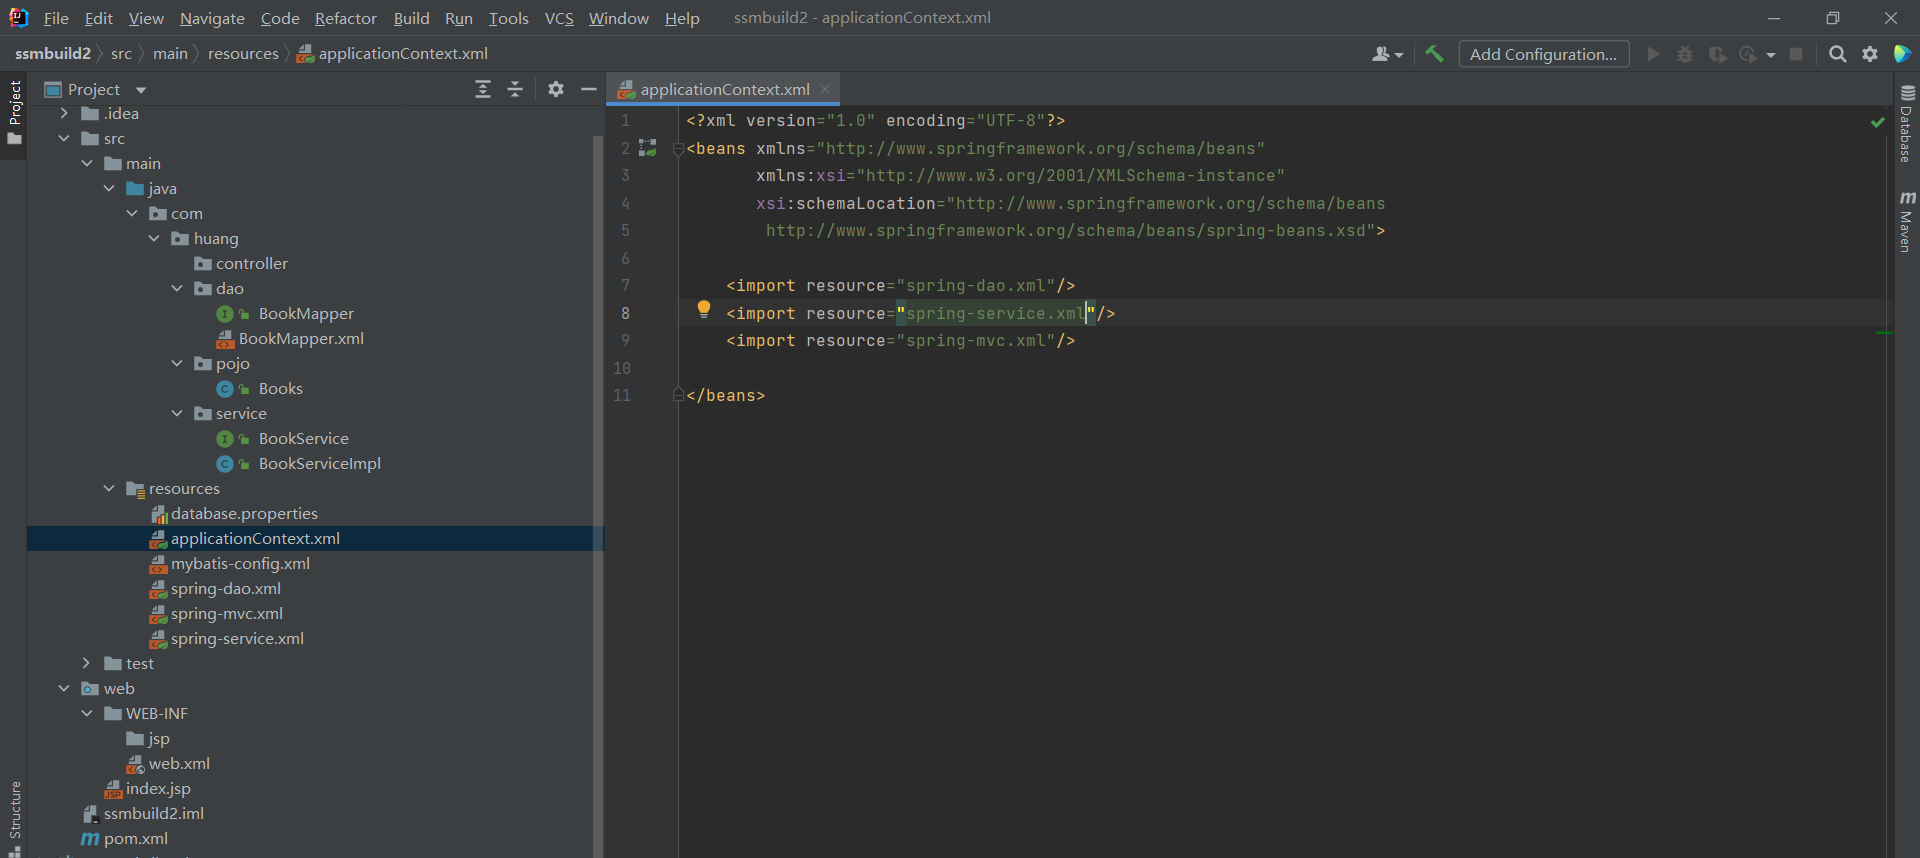Close the applicationContext.xml editor tab
Screen dimensions: 1920x858
[x=825, y=89]
